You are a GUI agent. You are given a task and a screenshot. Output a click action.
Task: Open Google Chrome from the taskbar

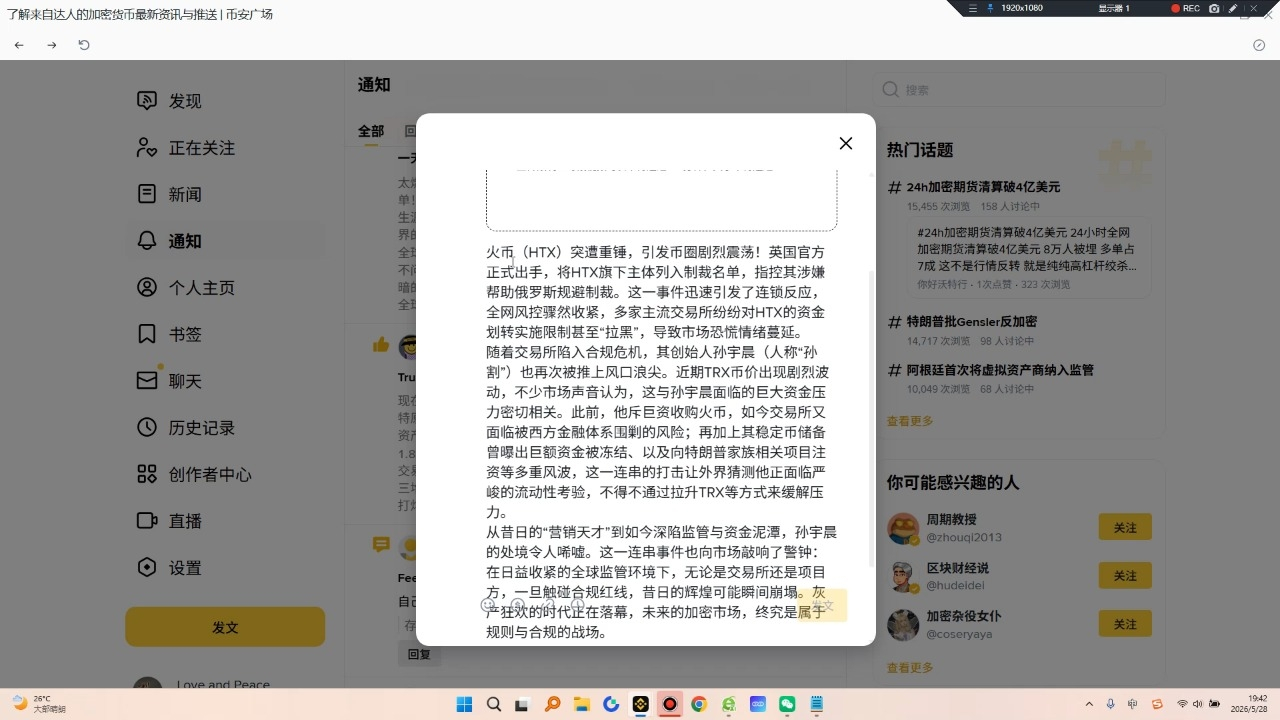[x=699, y=704]
